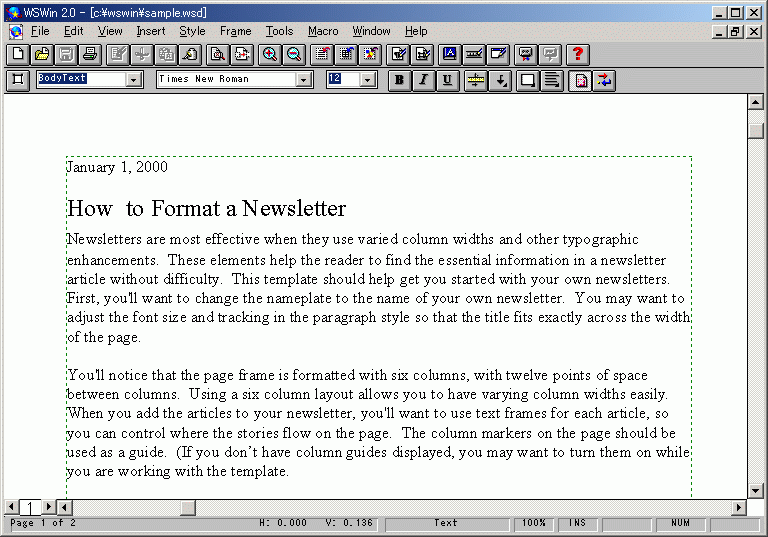Click the box shadow frame icon
Screen dimensions: 768x537
coord(527,80)
